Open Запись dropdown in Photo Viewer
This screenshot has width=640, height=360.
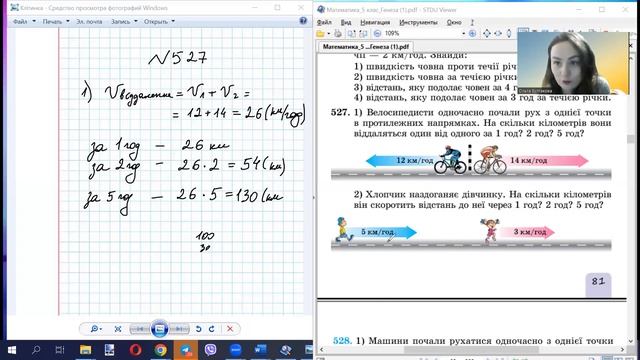tap(124, 21)
